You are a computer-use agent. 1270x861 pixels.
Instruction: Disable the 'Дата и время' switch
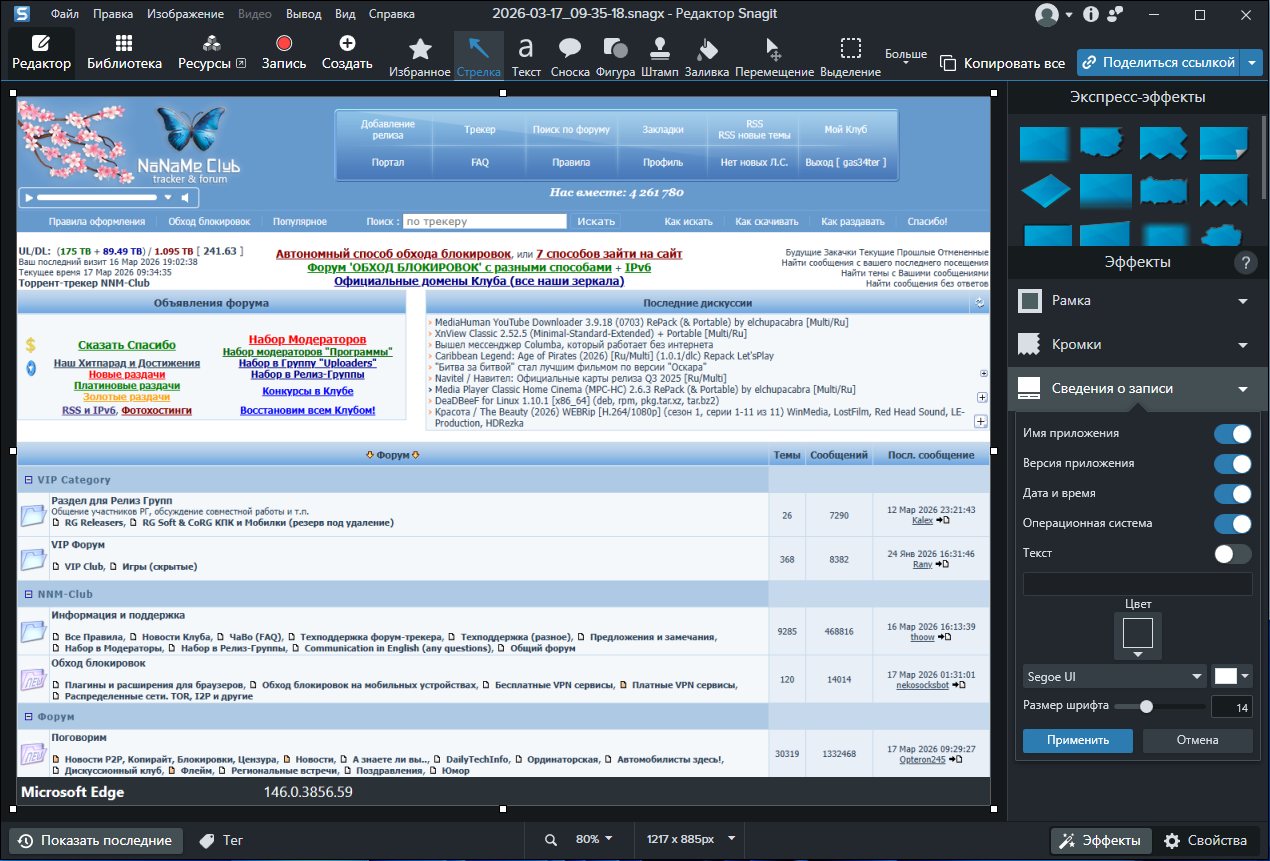1232,494
